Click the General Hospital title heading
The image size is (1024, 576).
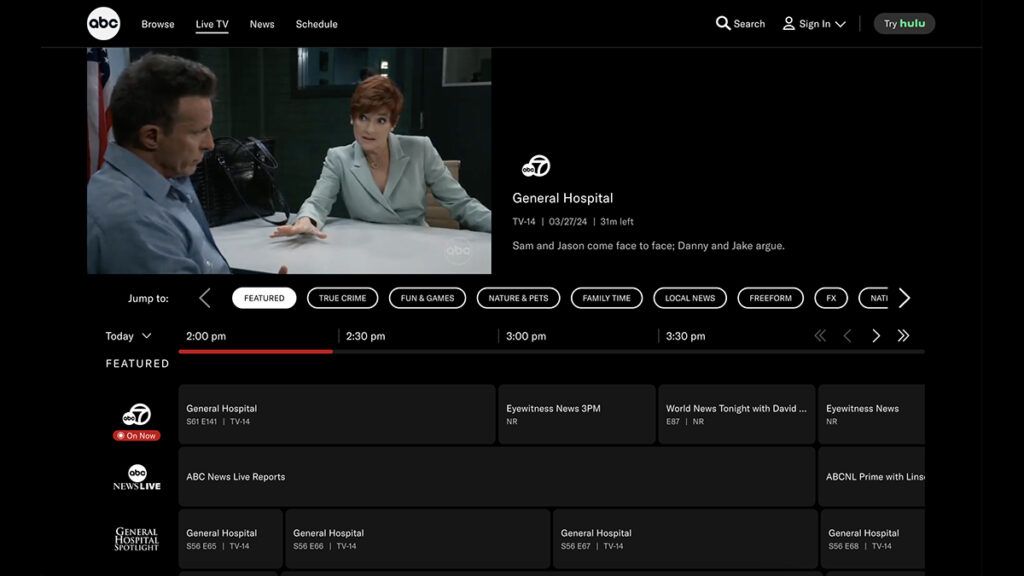coord(562,198)
